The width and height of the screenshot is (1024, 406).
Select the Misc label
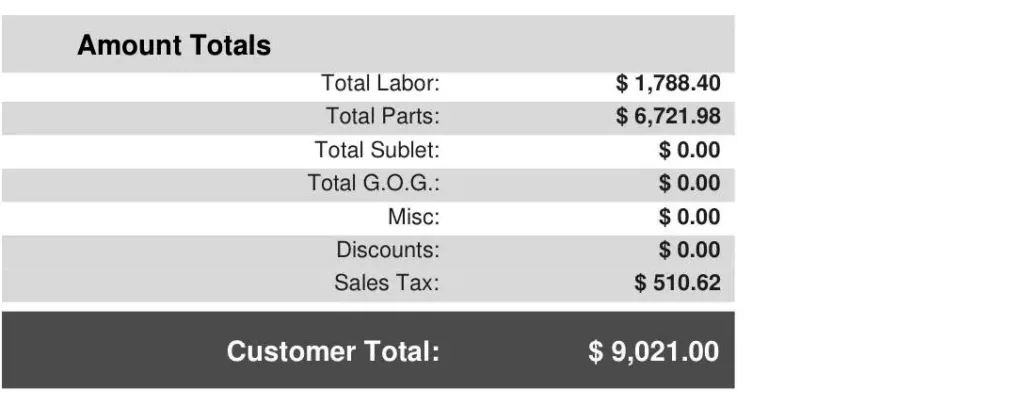[x=414, y=217]
